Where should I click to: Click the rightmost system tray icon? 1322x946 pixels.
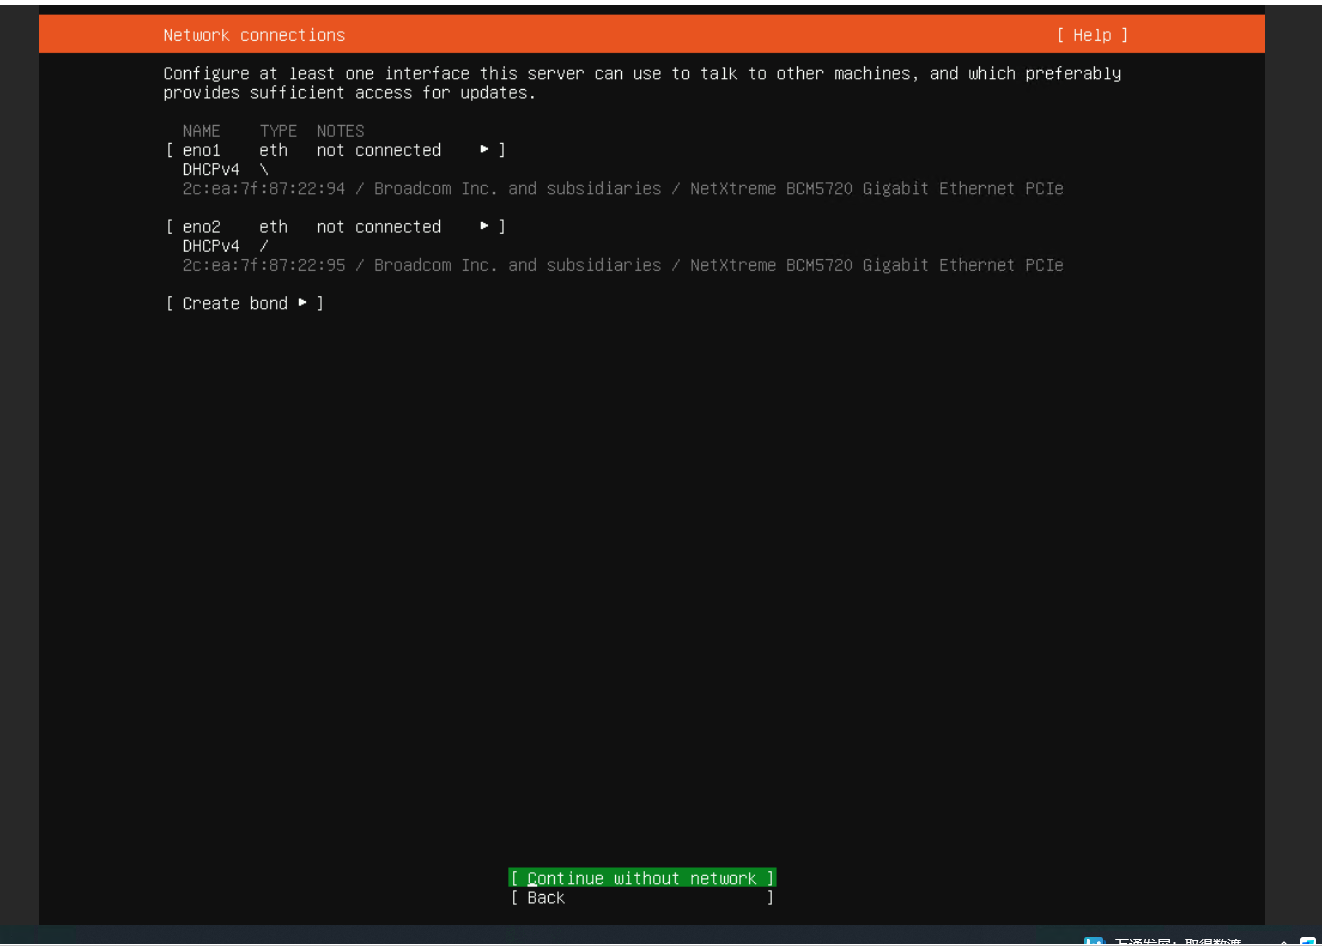pos(1308,941)
